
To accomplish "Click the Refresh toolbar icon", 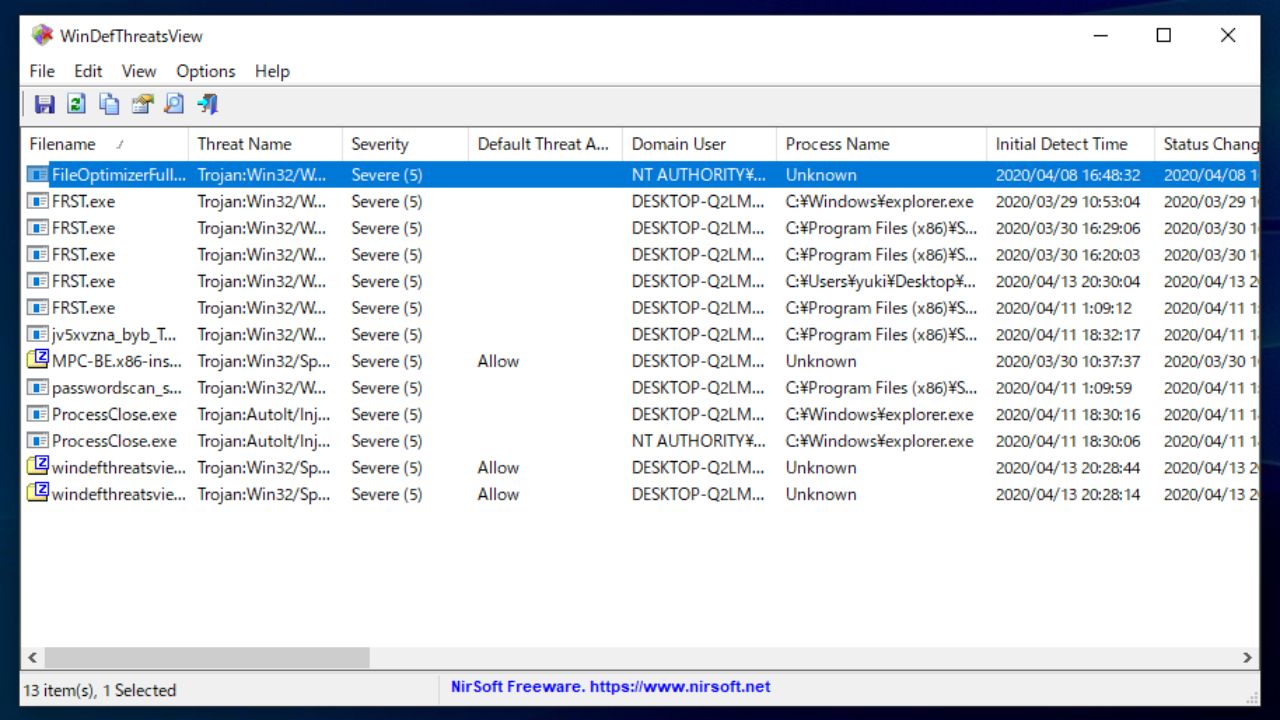I will pyautogui.click(x=76, y=104).
